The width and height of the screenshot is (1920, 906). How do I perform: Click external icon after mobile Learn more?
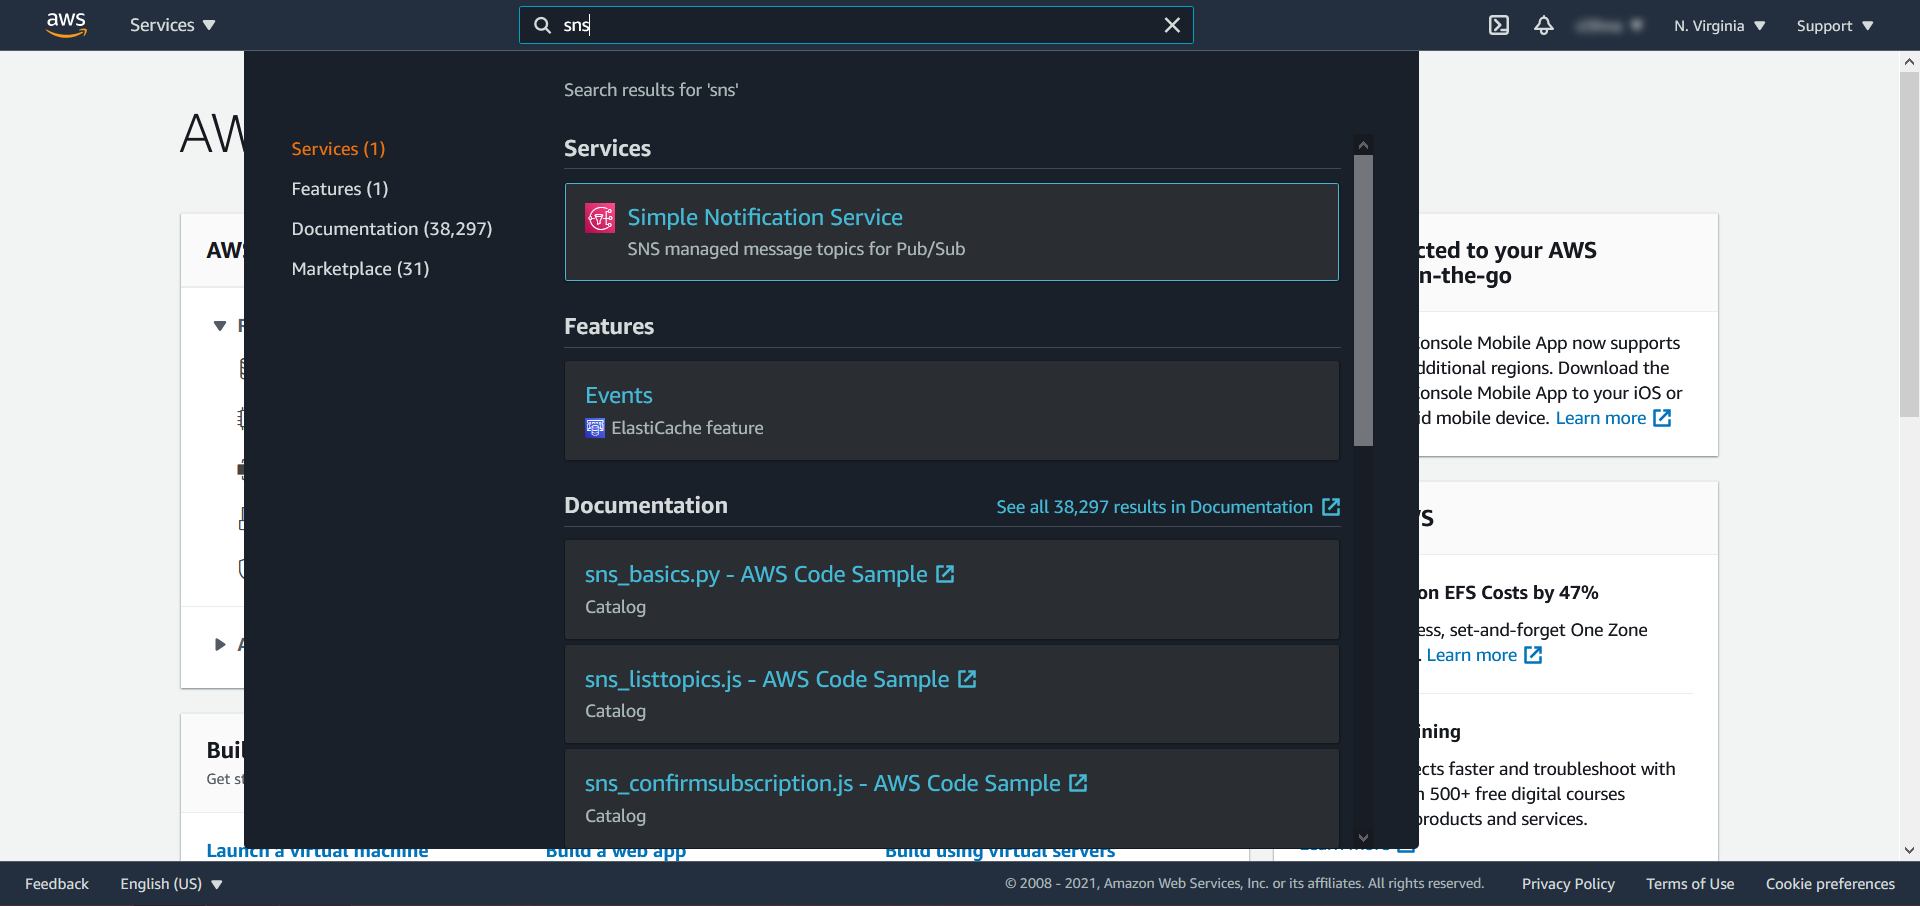tap(1662, 418)
